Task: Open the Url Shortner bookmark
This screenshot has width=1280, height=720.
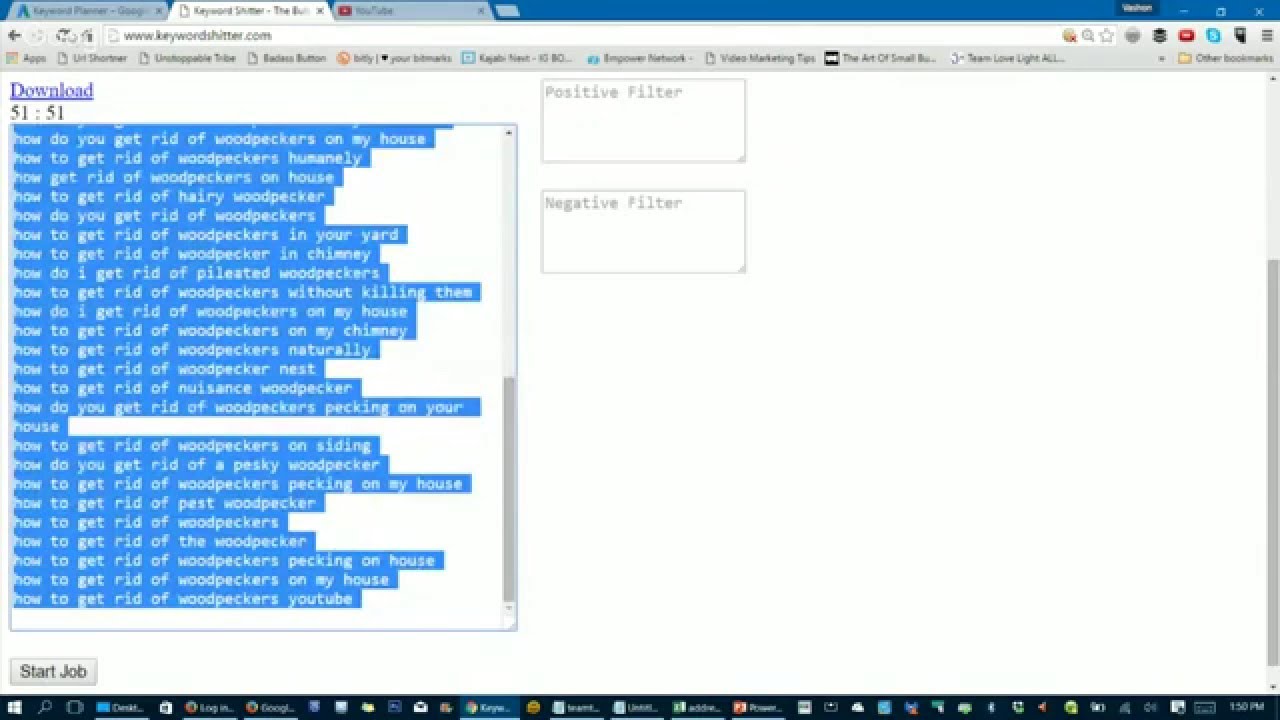Action: click(x=92, y=58)
